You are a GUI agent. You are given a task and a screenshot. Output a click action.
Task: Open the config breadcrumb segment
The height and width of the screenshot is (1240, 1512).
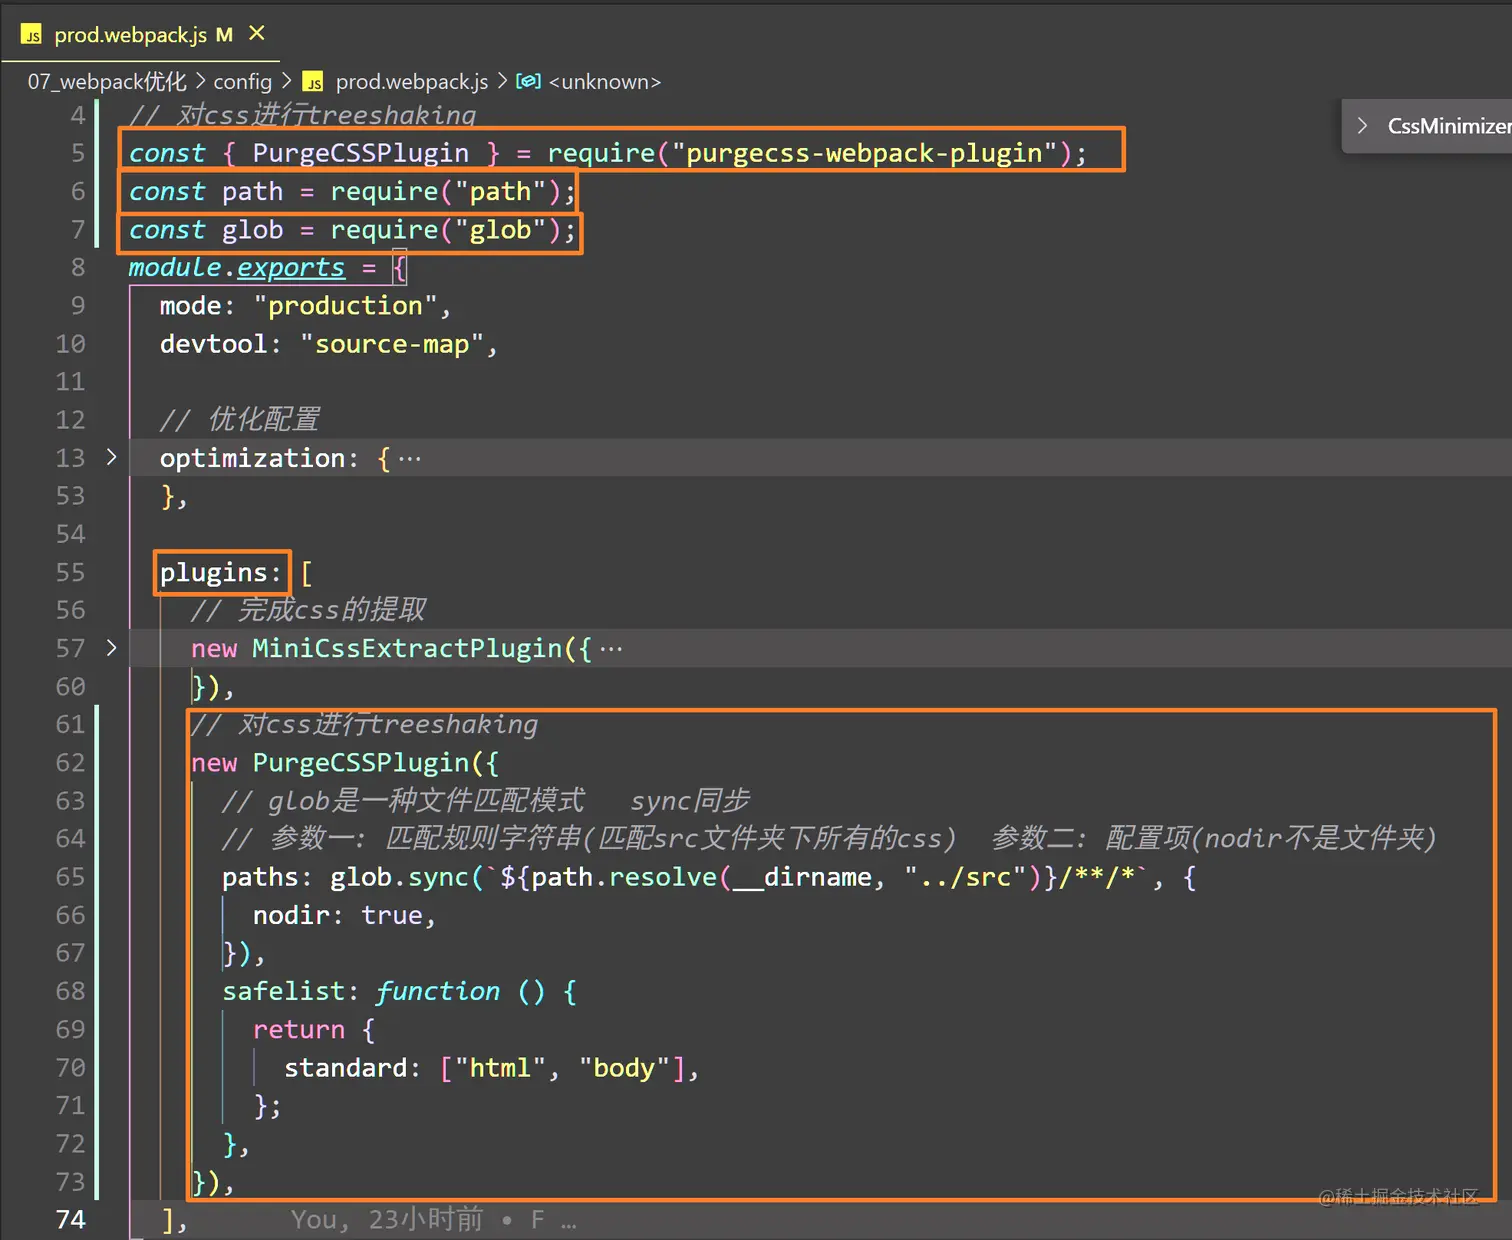coord(242,82)
